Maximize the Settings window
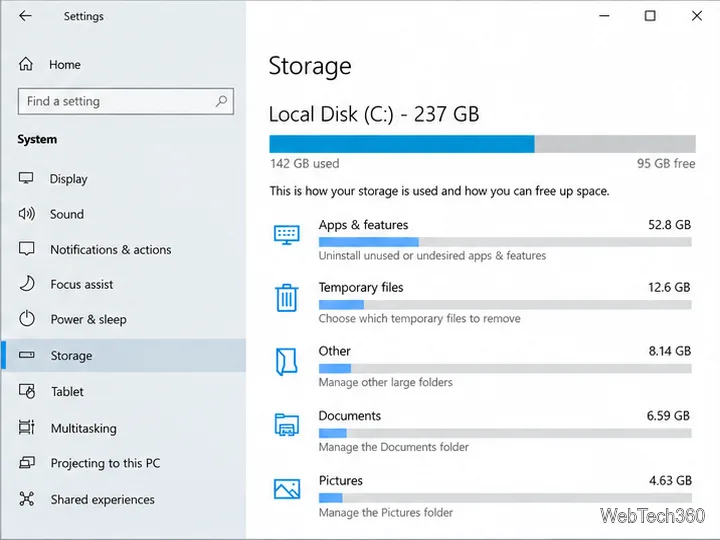The image size is (720, 540). click(650, 16)
